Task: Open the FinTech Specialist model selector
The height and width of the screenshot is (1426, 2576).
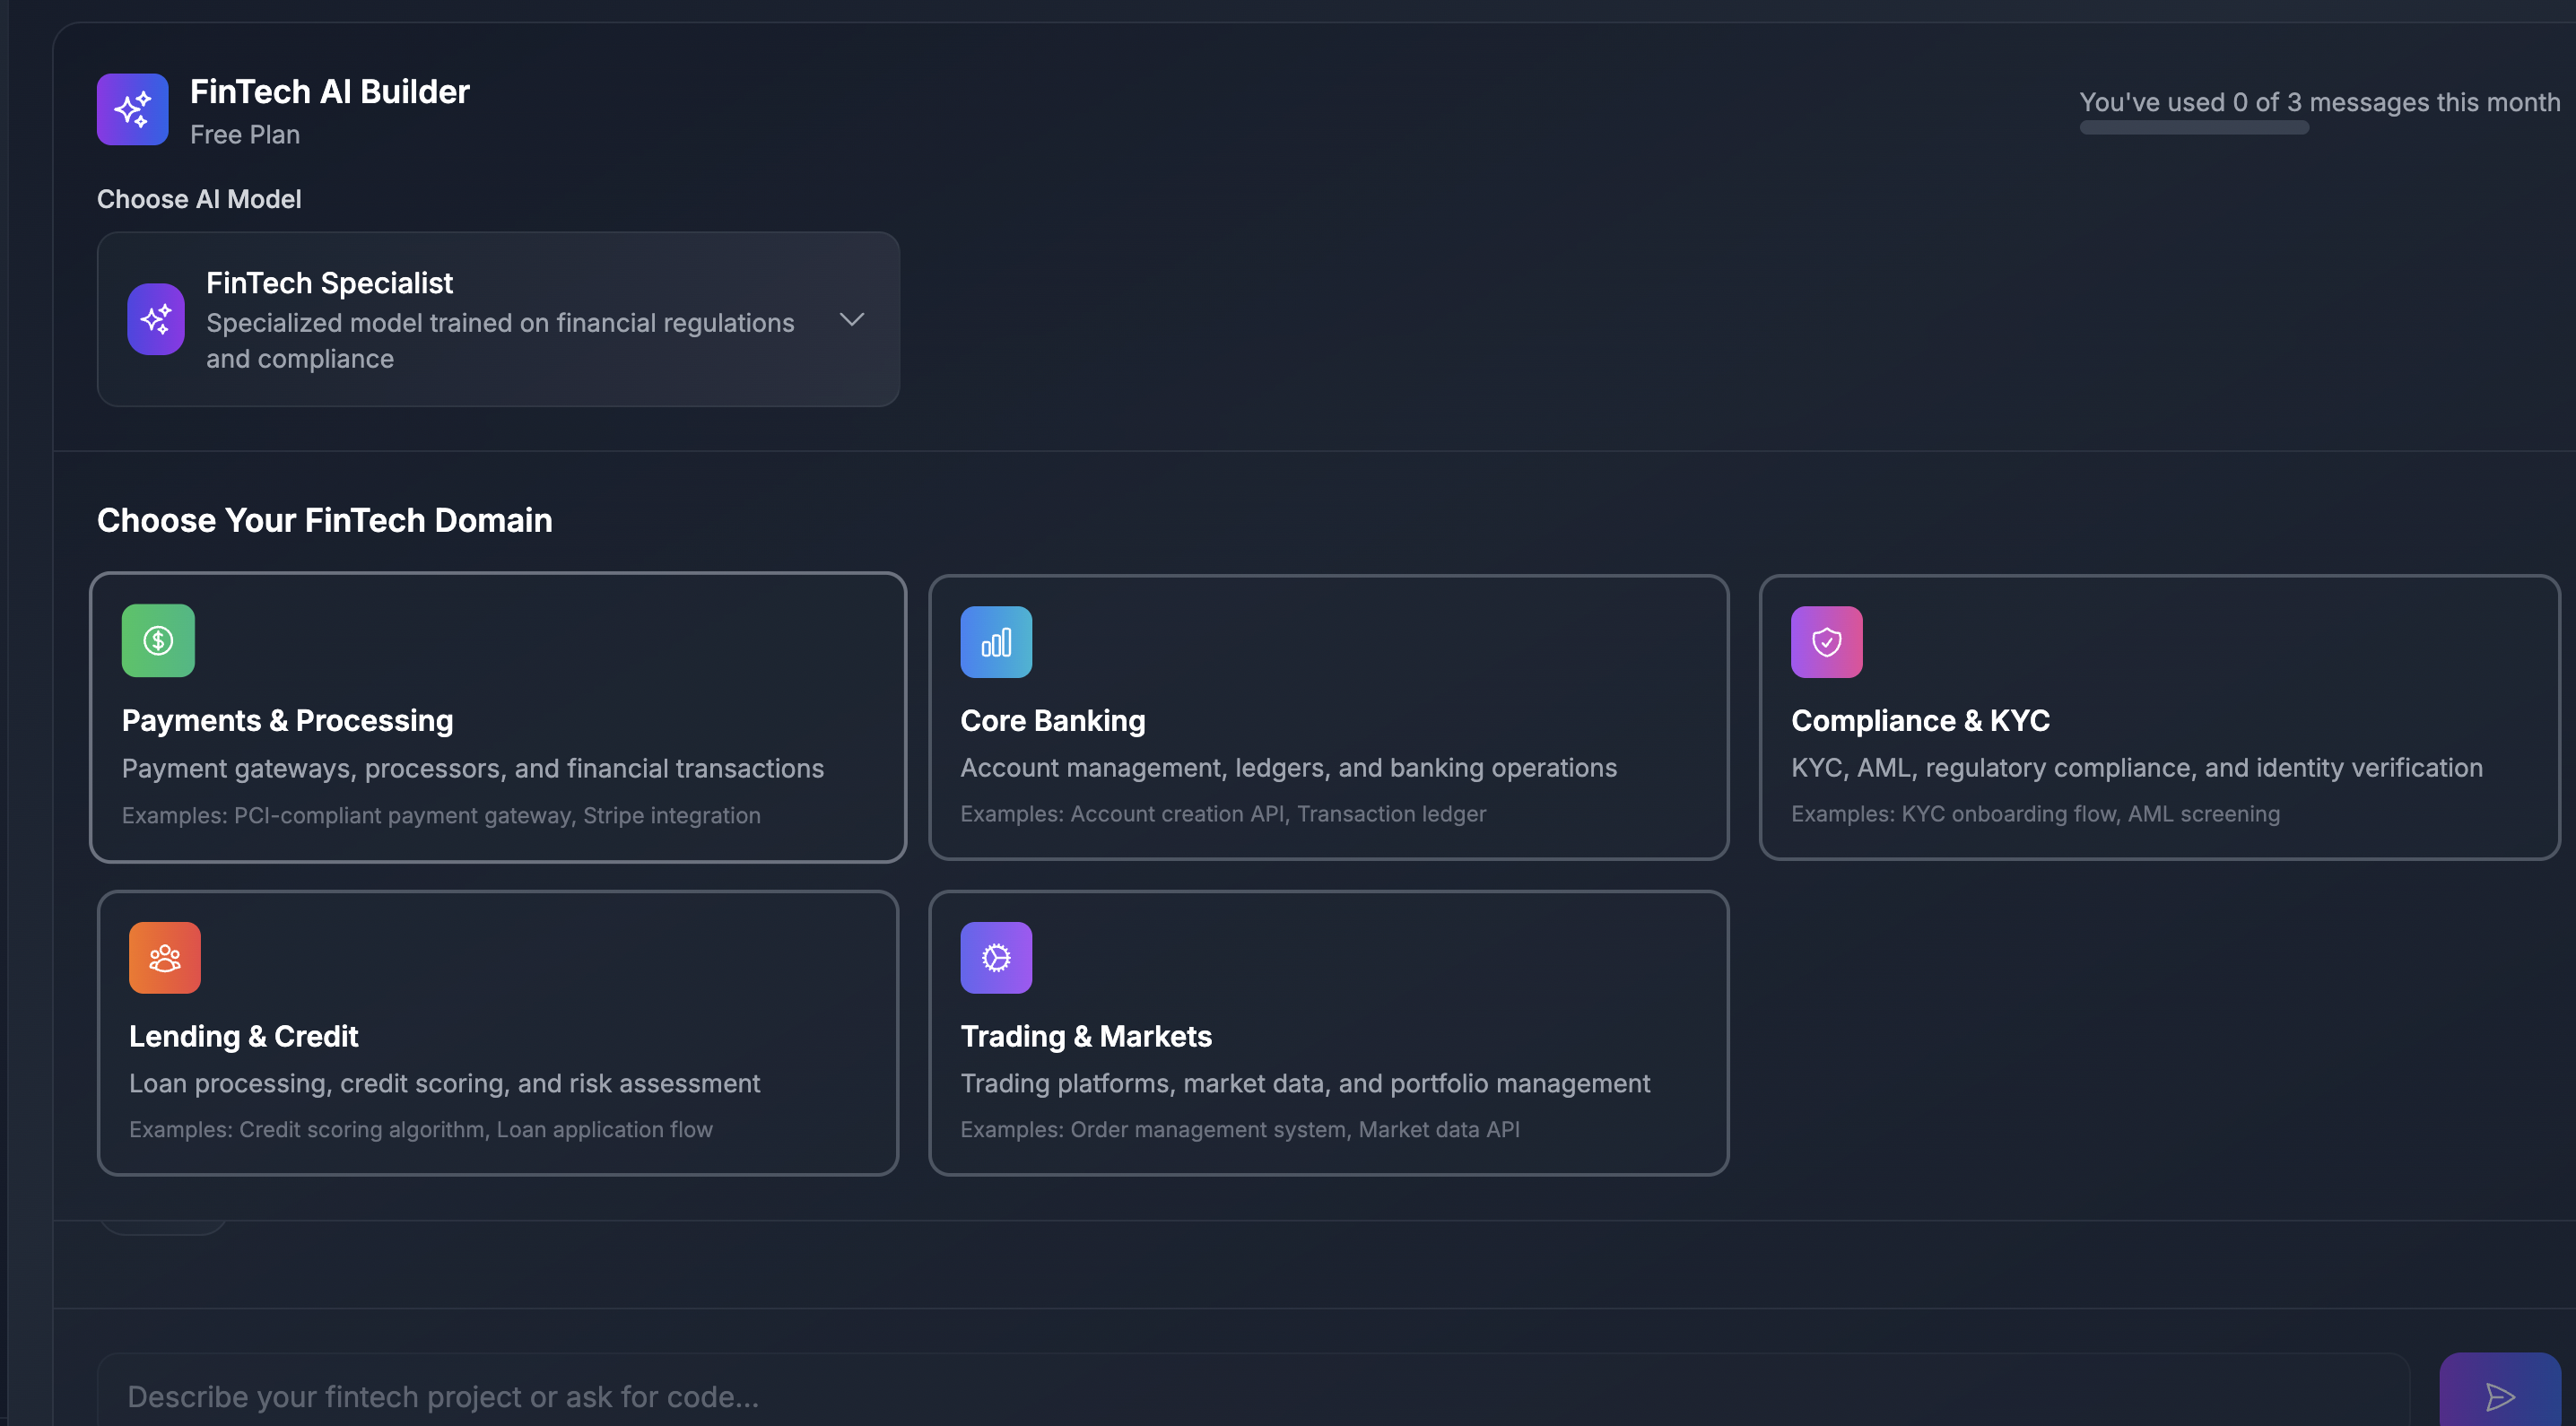Action: pyautogui.click(x=498, y=319)
